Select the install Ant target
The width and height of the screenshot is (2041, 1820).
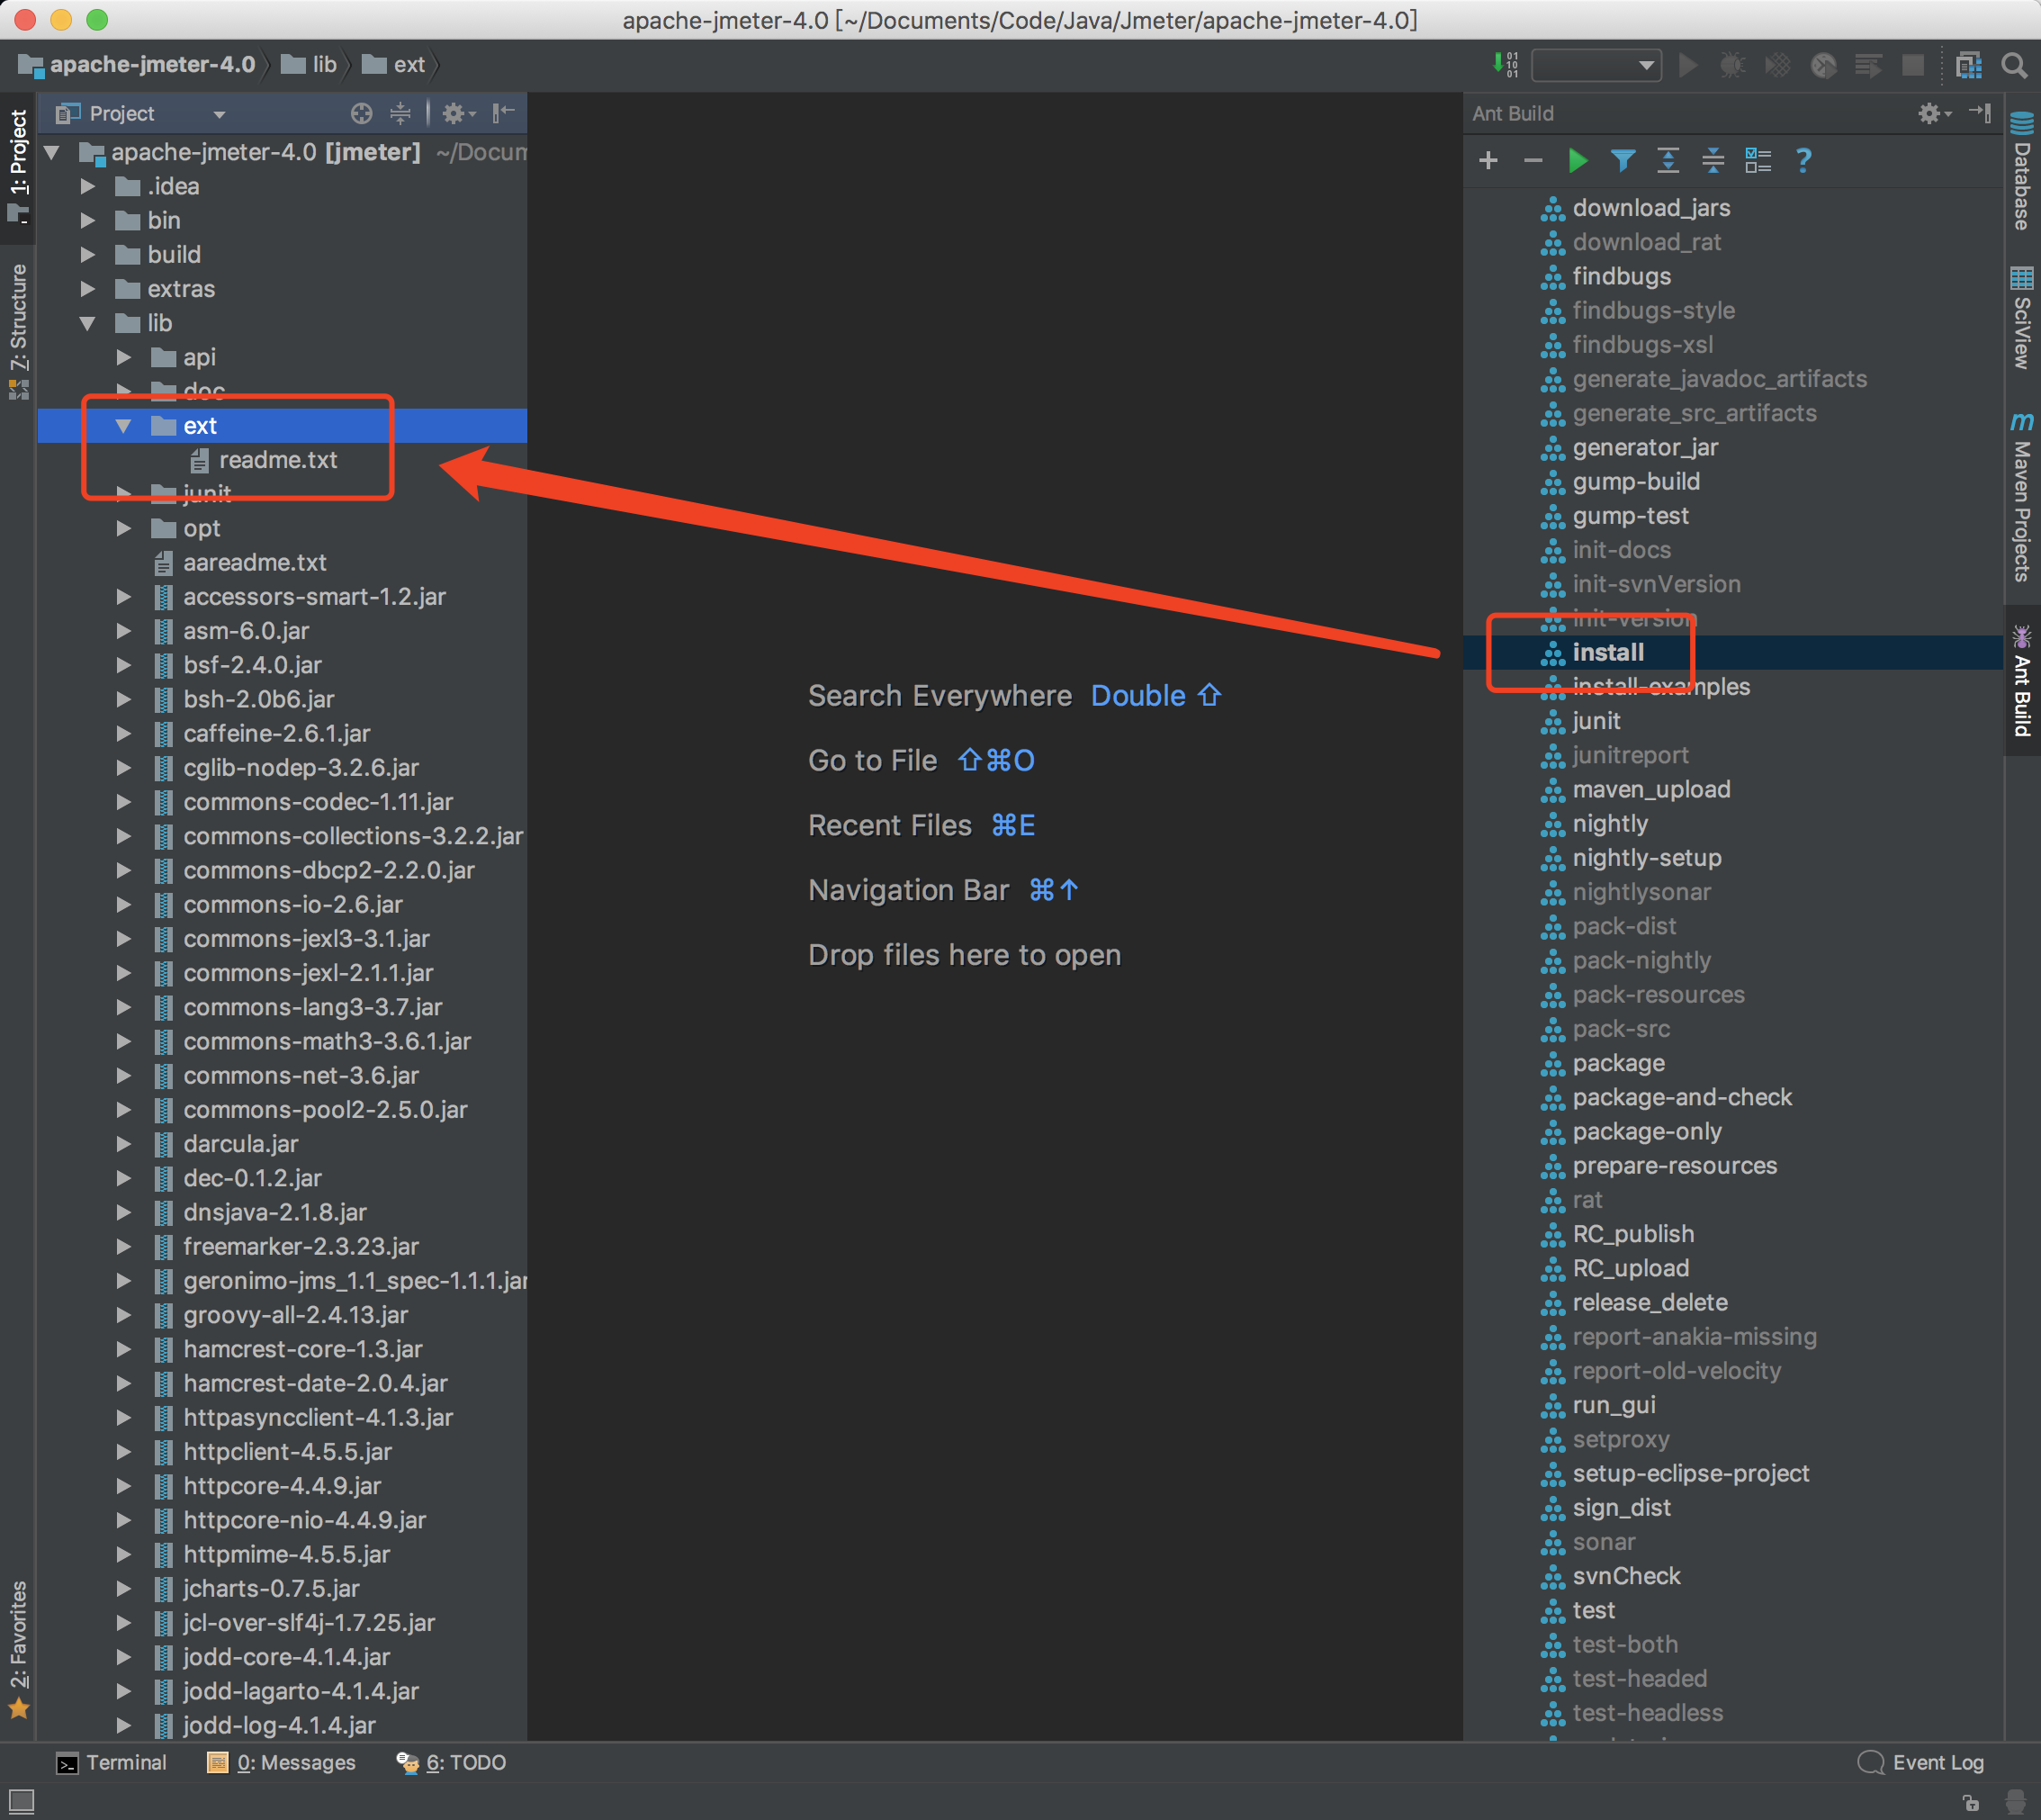pos(1608,652)
